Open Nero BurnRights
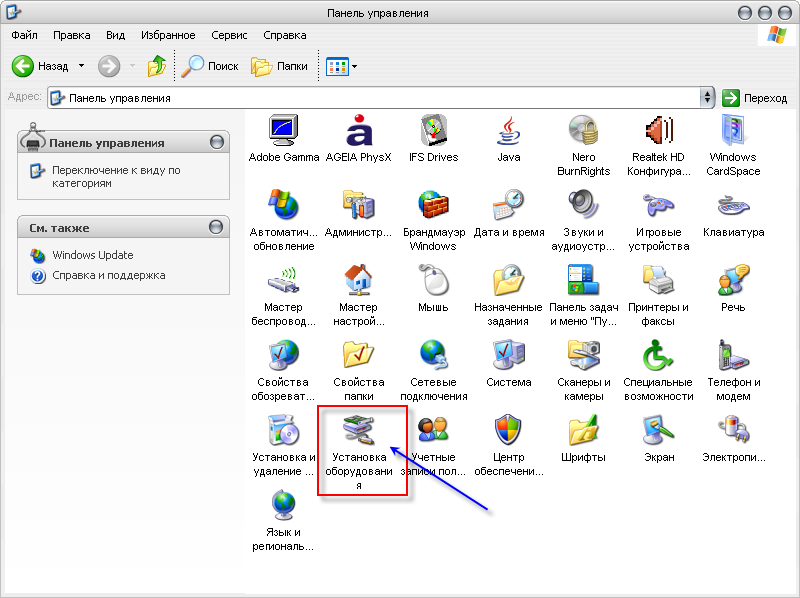800x598 pixels. (583, 145)
